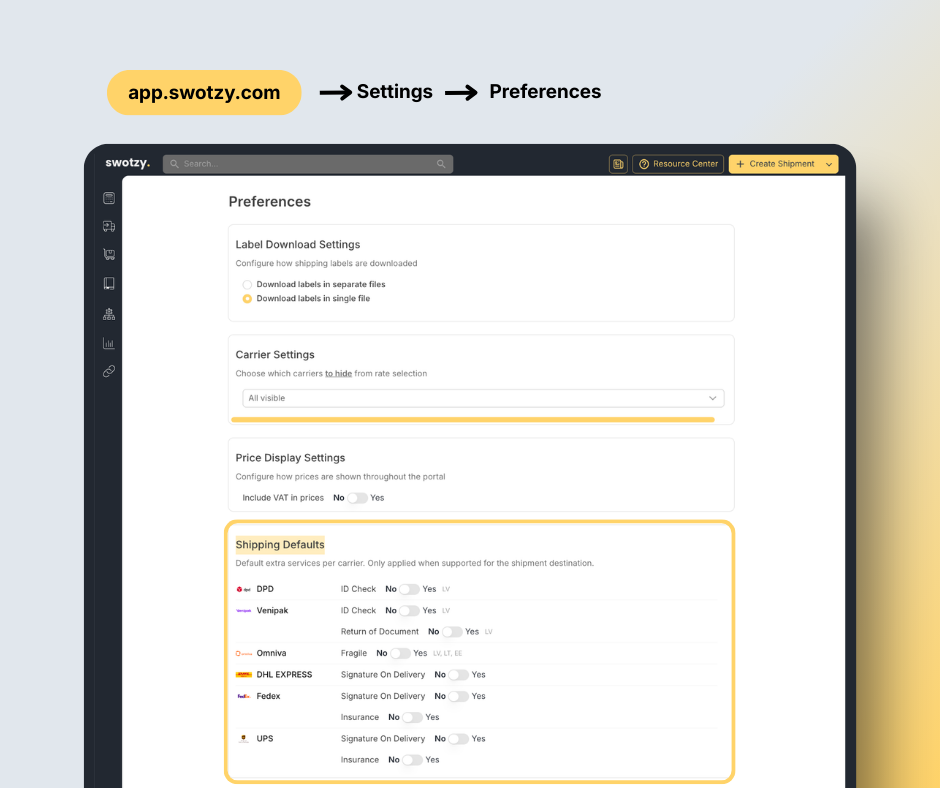Toggle Venipak ID Check switch

[x=409, y=610]
